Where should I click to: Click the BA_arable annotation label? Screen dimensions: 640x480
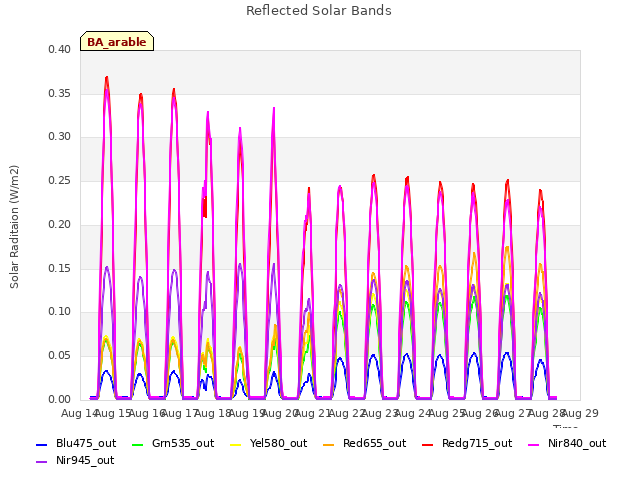pos(117,41)
